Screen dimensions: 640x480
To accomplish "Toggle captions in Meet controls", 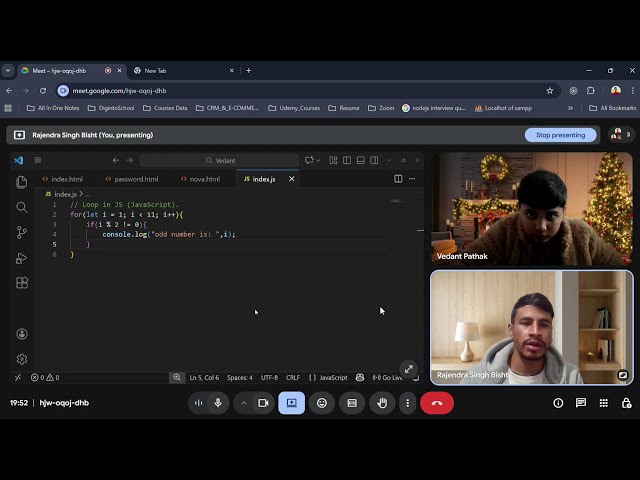I will (x=352, y=403).
